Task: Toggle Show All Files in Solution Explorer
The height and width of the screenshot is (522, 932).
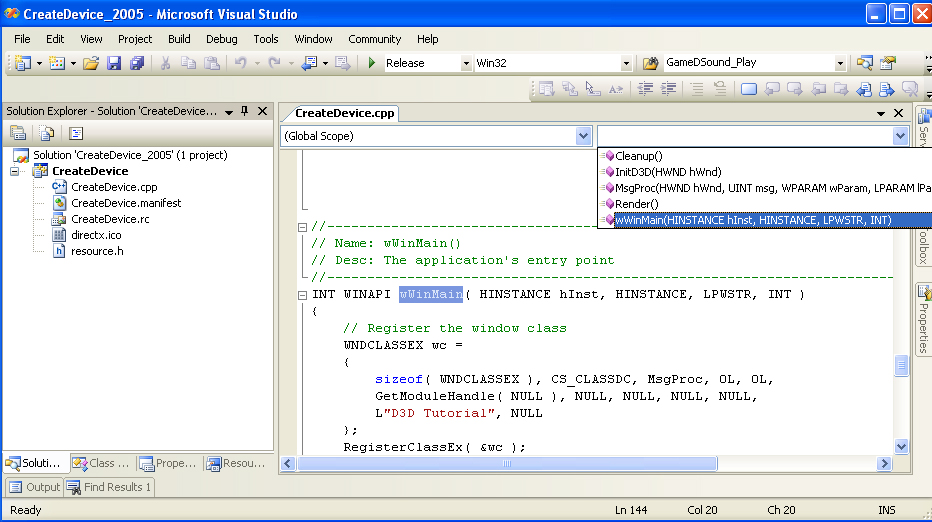Action: point(46,133)
